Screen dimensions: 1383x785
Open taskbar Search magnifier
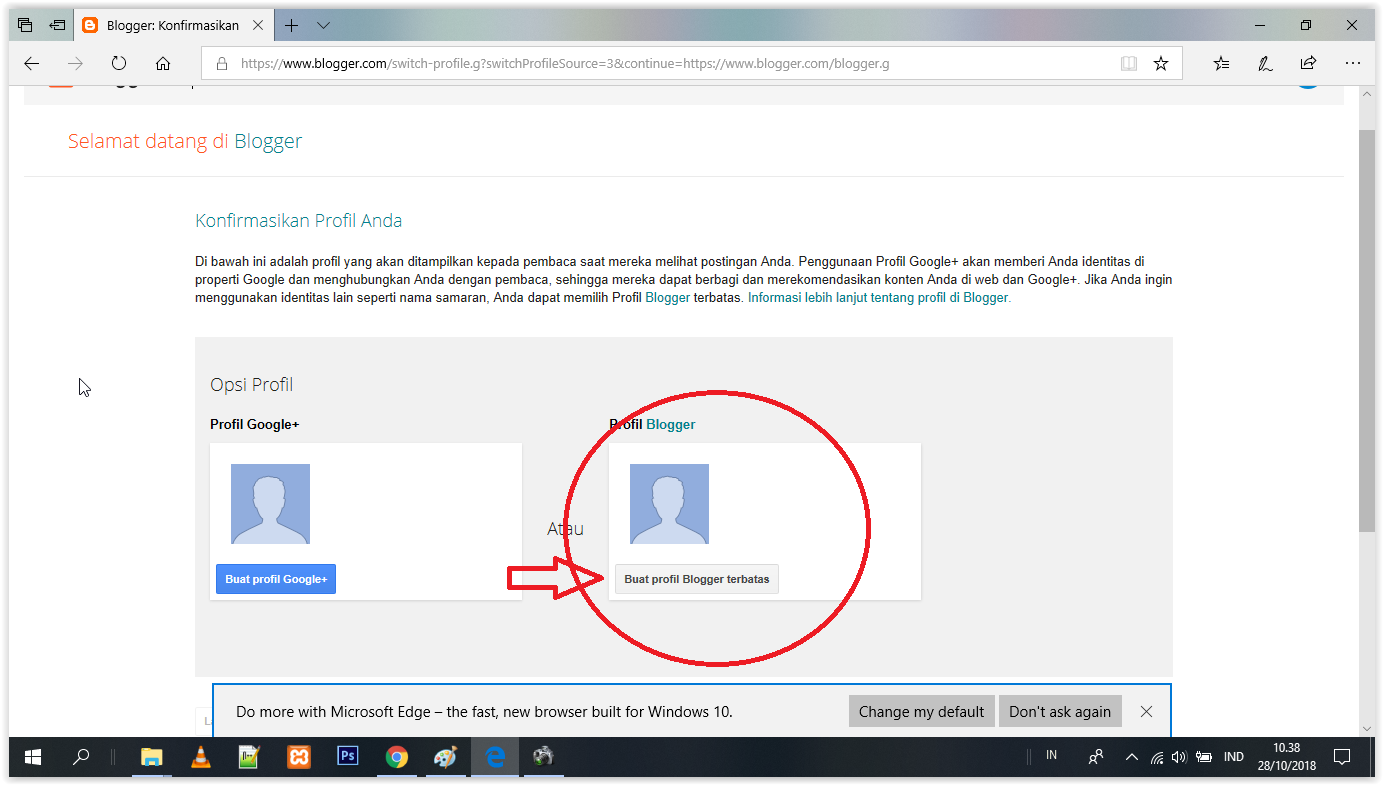[x=81, y=757]
